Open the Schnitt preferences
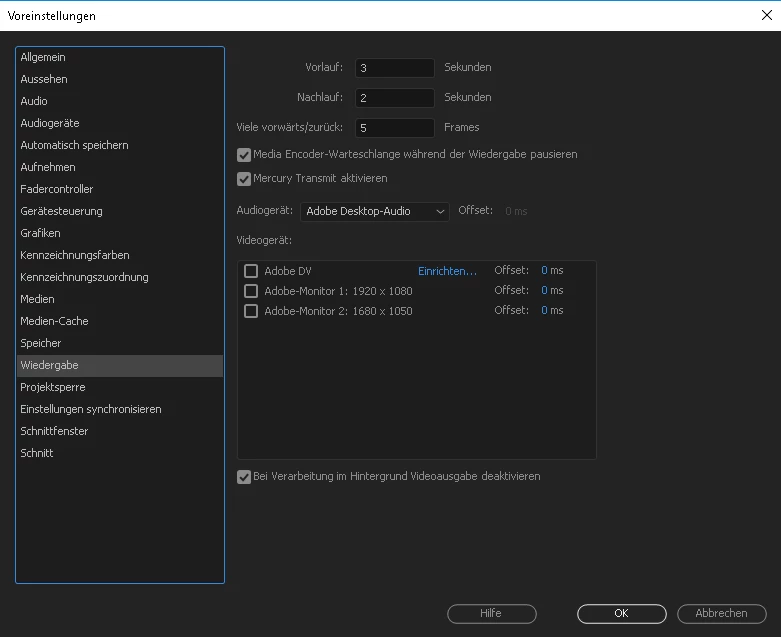 [x=120, y=453]
